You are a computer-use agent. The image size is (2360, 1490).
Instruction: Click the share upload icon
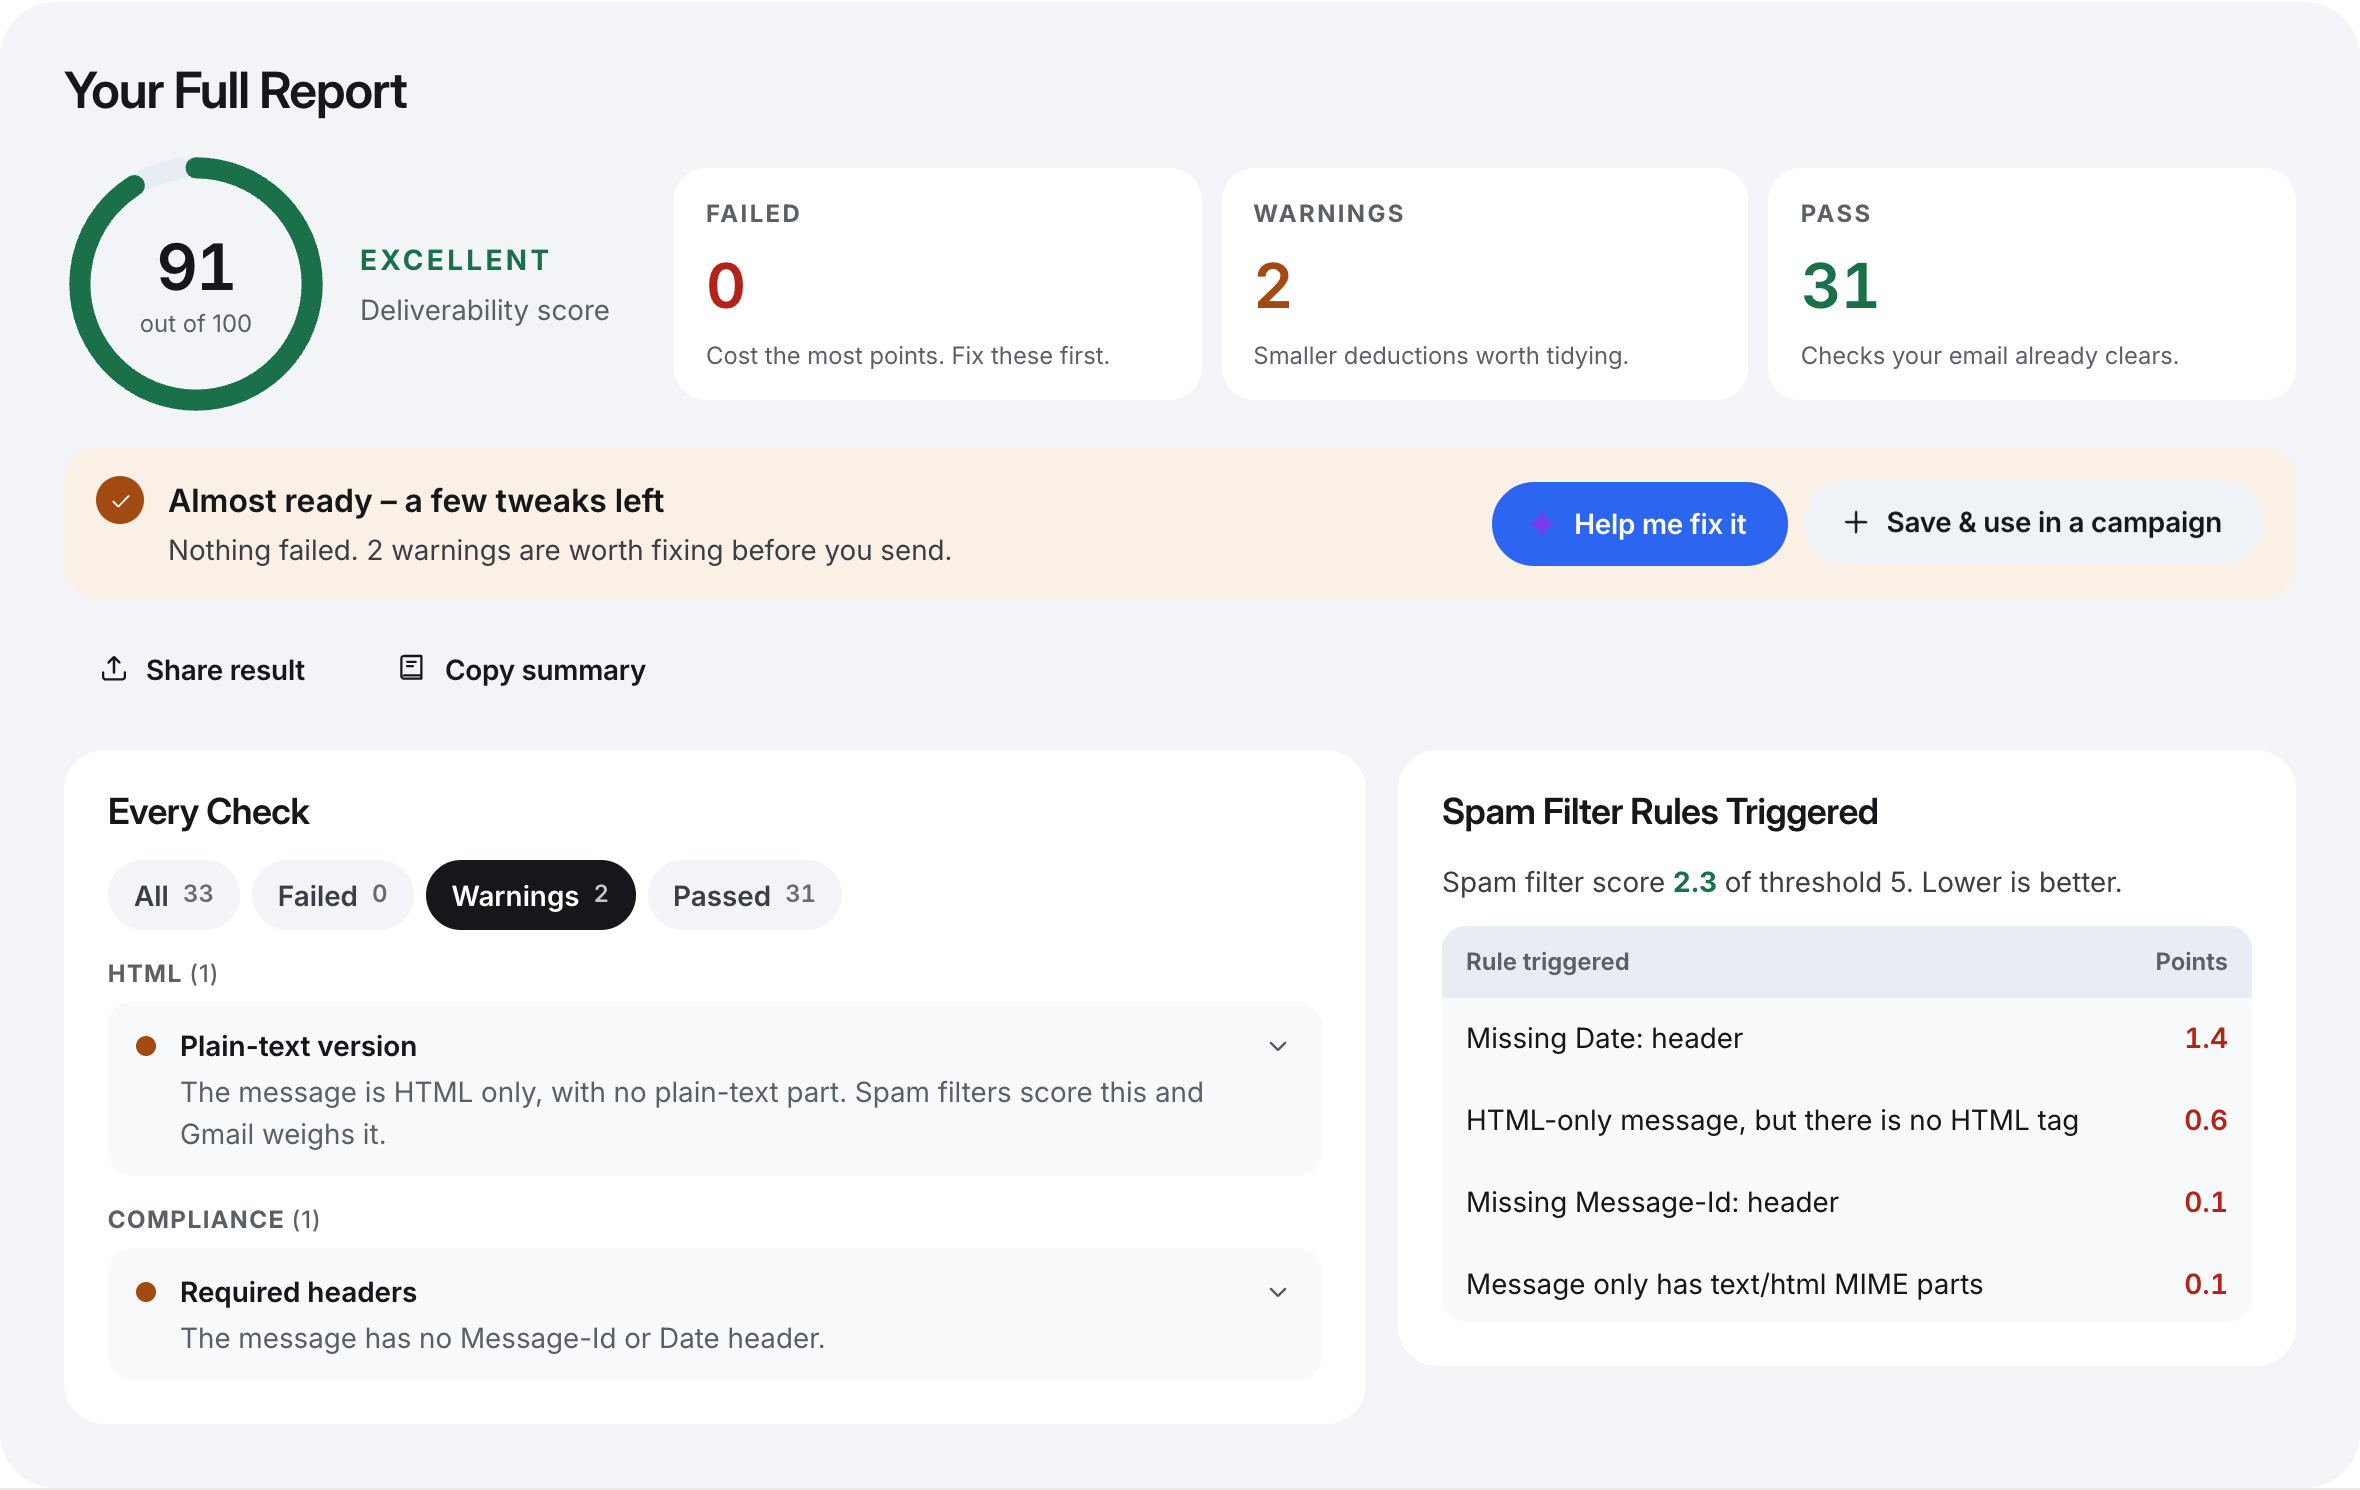[114, 668]
